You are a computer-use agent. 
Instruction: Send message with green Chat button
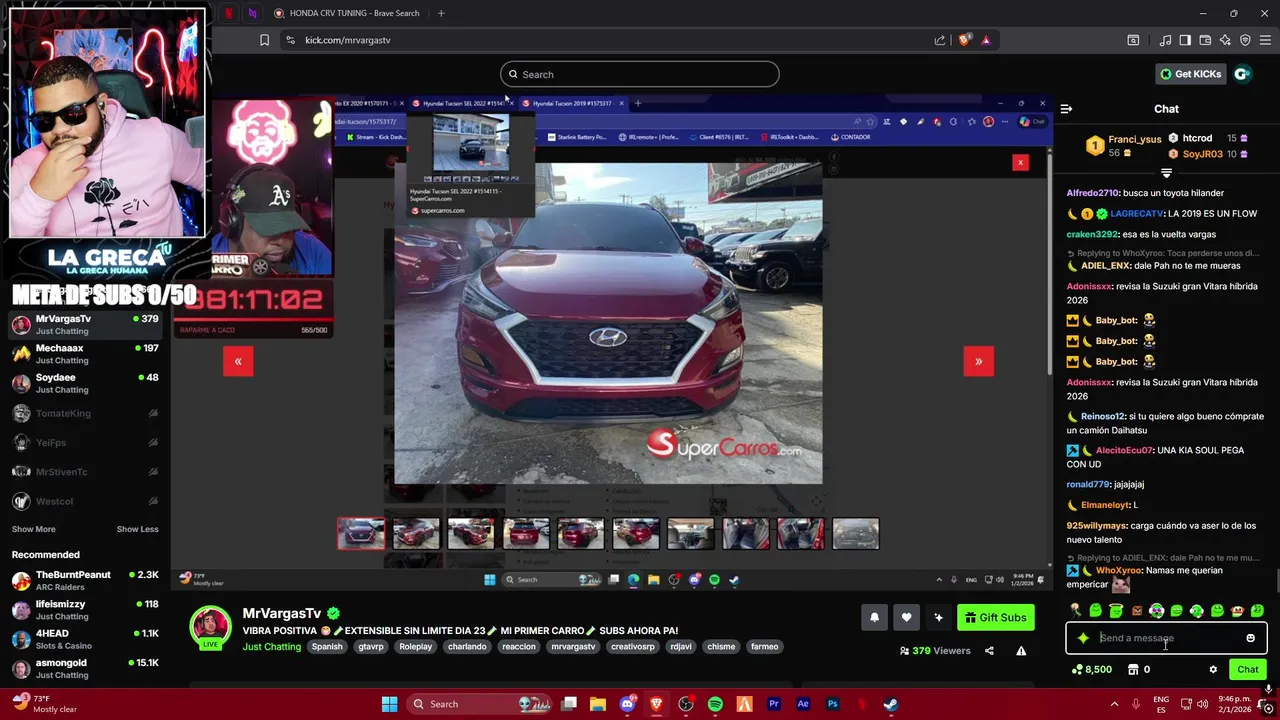pyautogui.click(x=1248, y=670)
